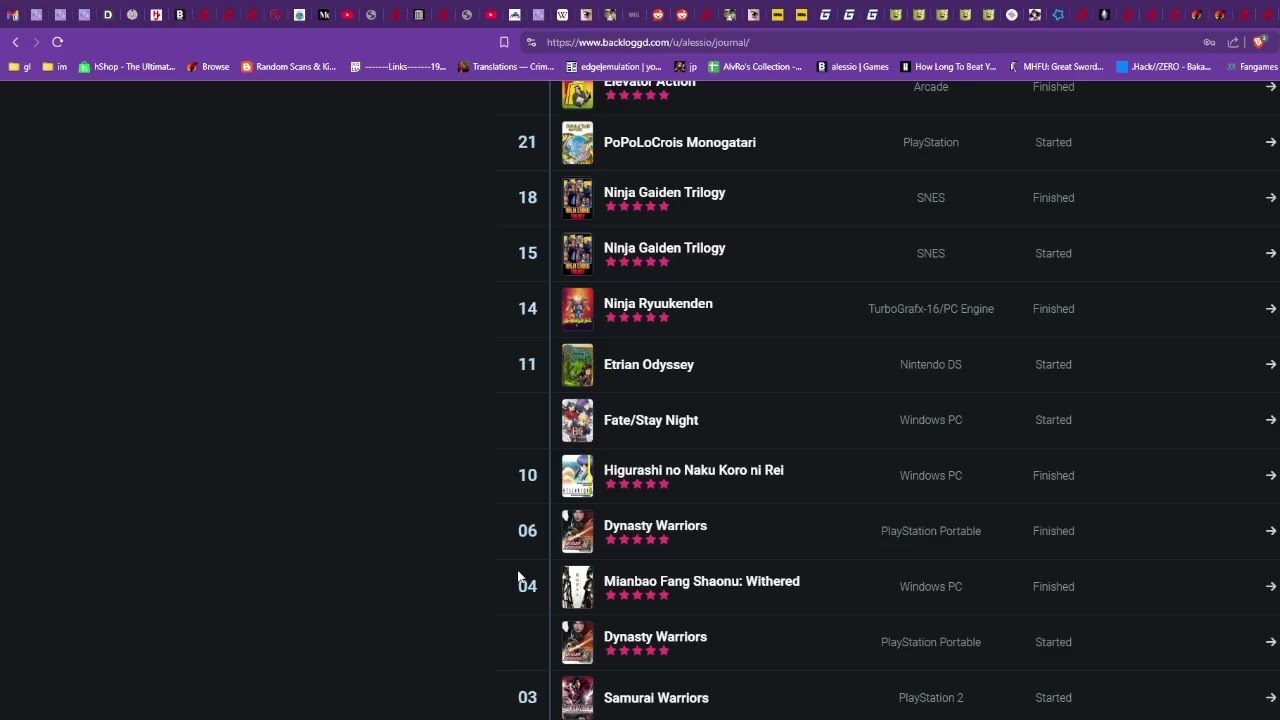Image resolution: width=1280 pixels, height=720 pixels.
Task: Open the Mianbao Fang Shaonu cover thumbnail
Action: [x=577, y=587]
